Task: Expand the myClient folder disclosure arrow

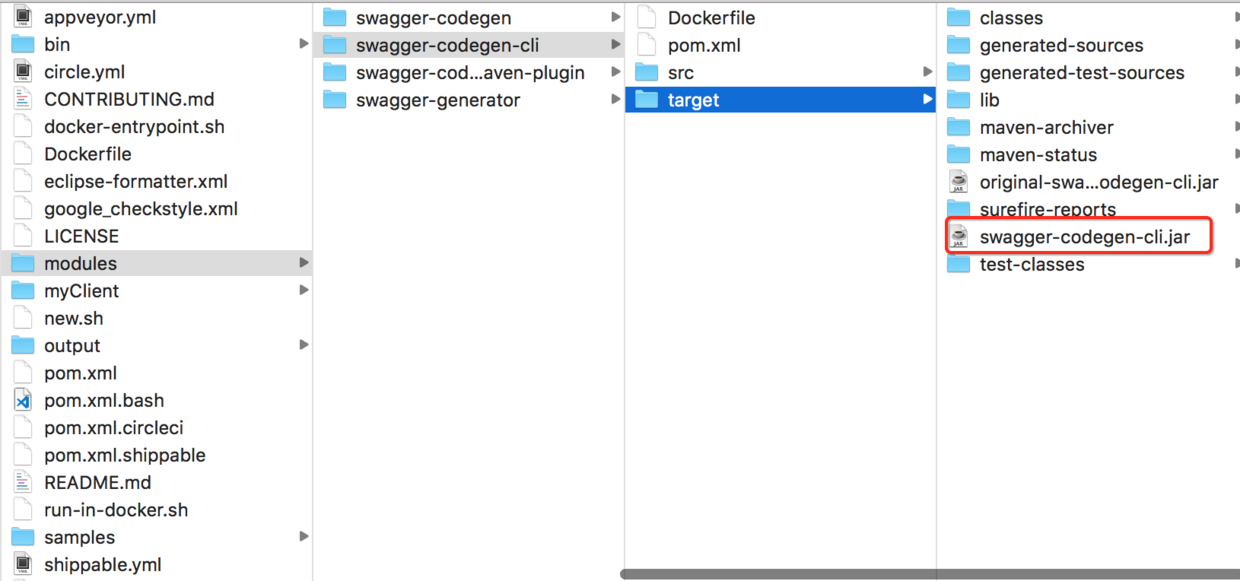Action: point(304,291)
